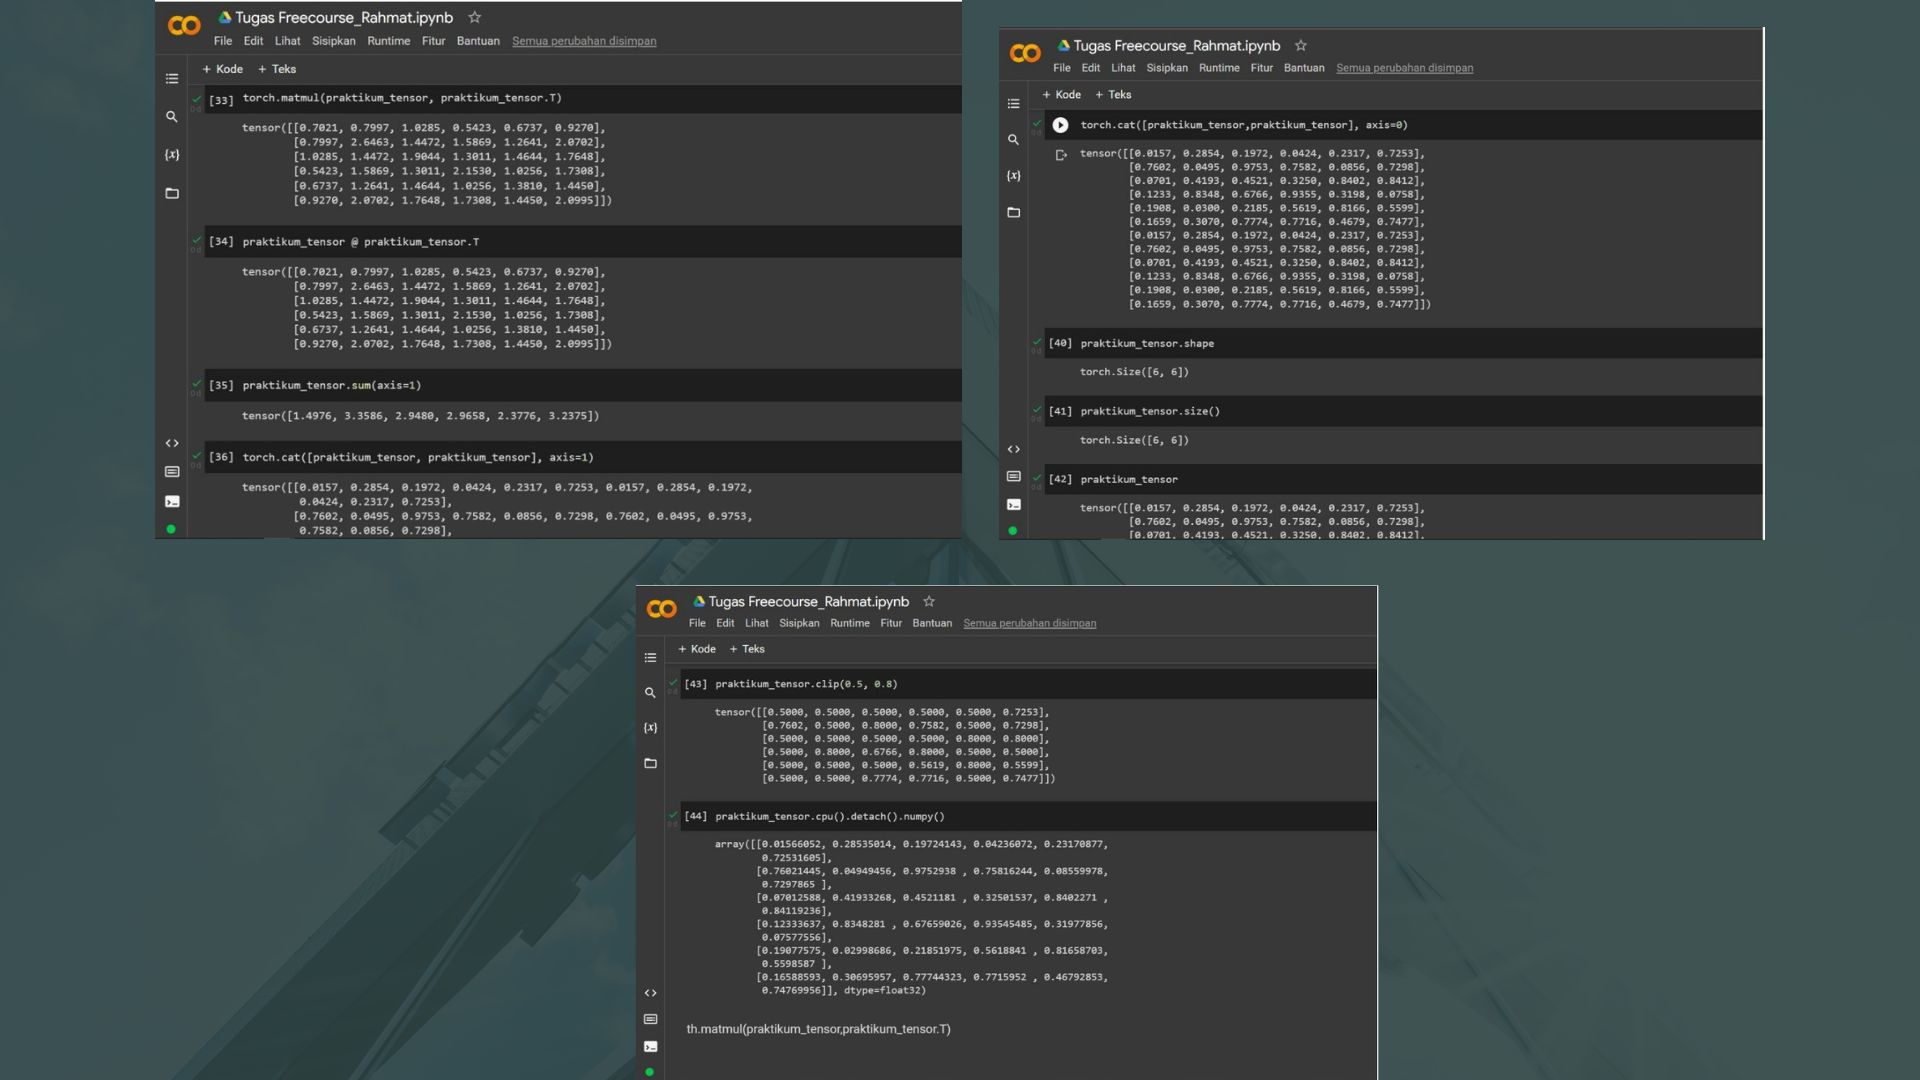Open table of contents in top-right notebook

1013,104
